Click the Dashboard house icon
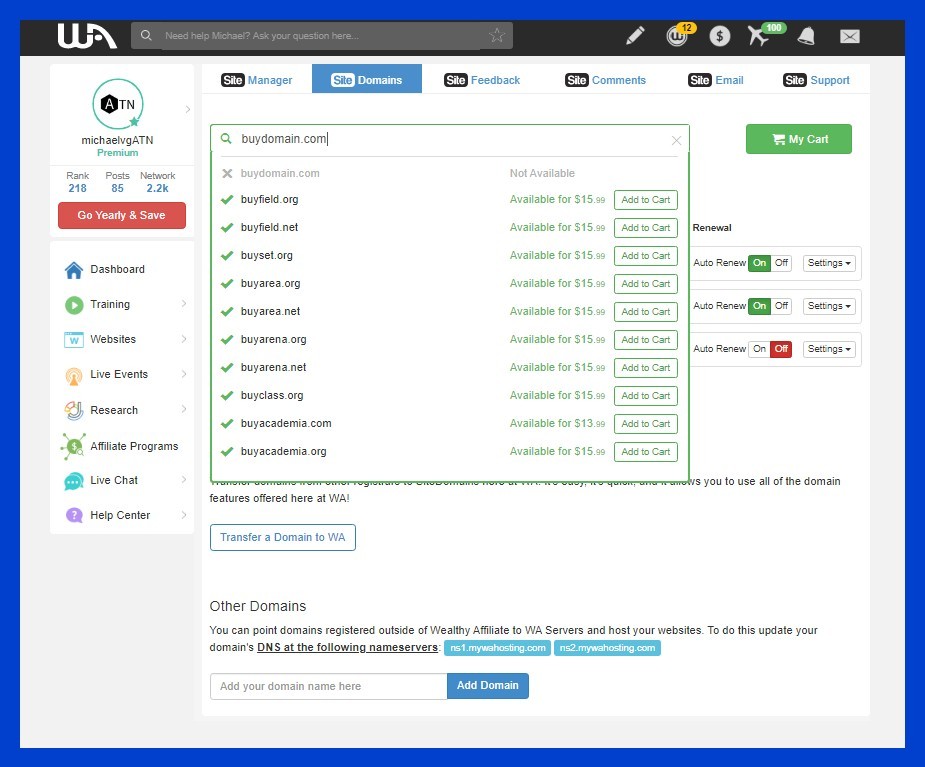This screenshot has height=767, width=925. (74, 270)
